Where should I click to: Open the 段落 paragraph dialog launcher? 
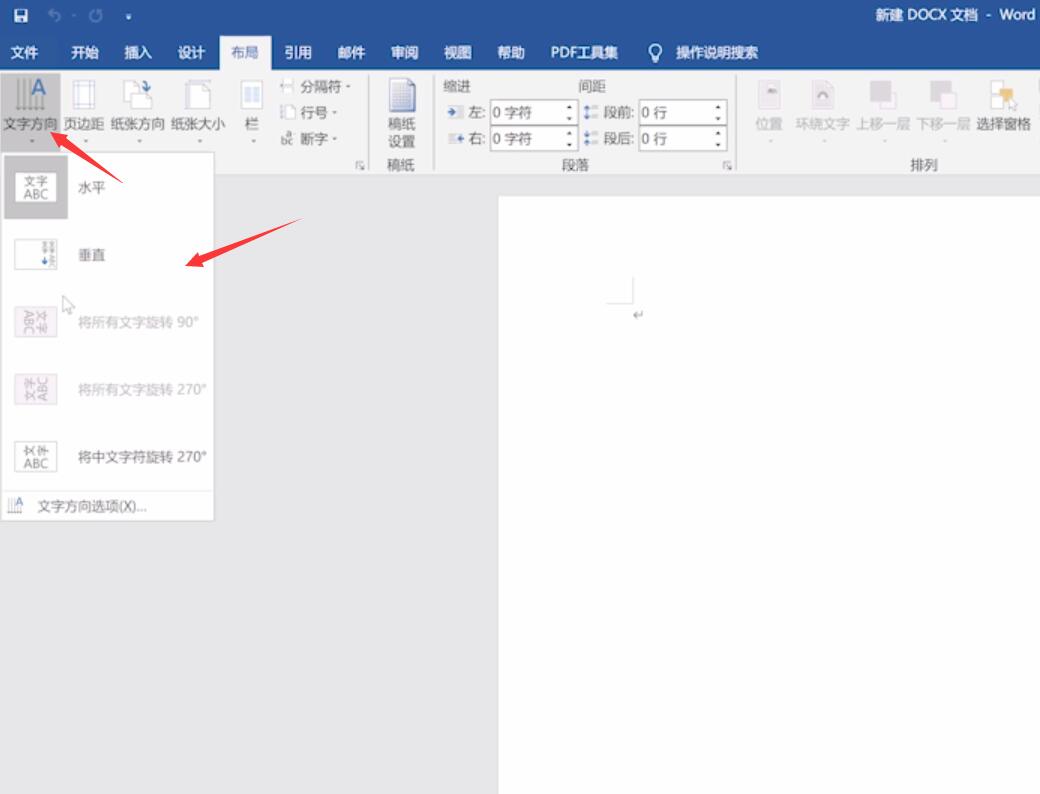(x=727, y=165)
